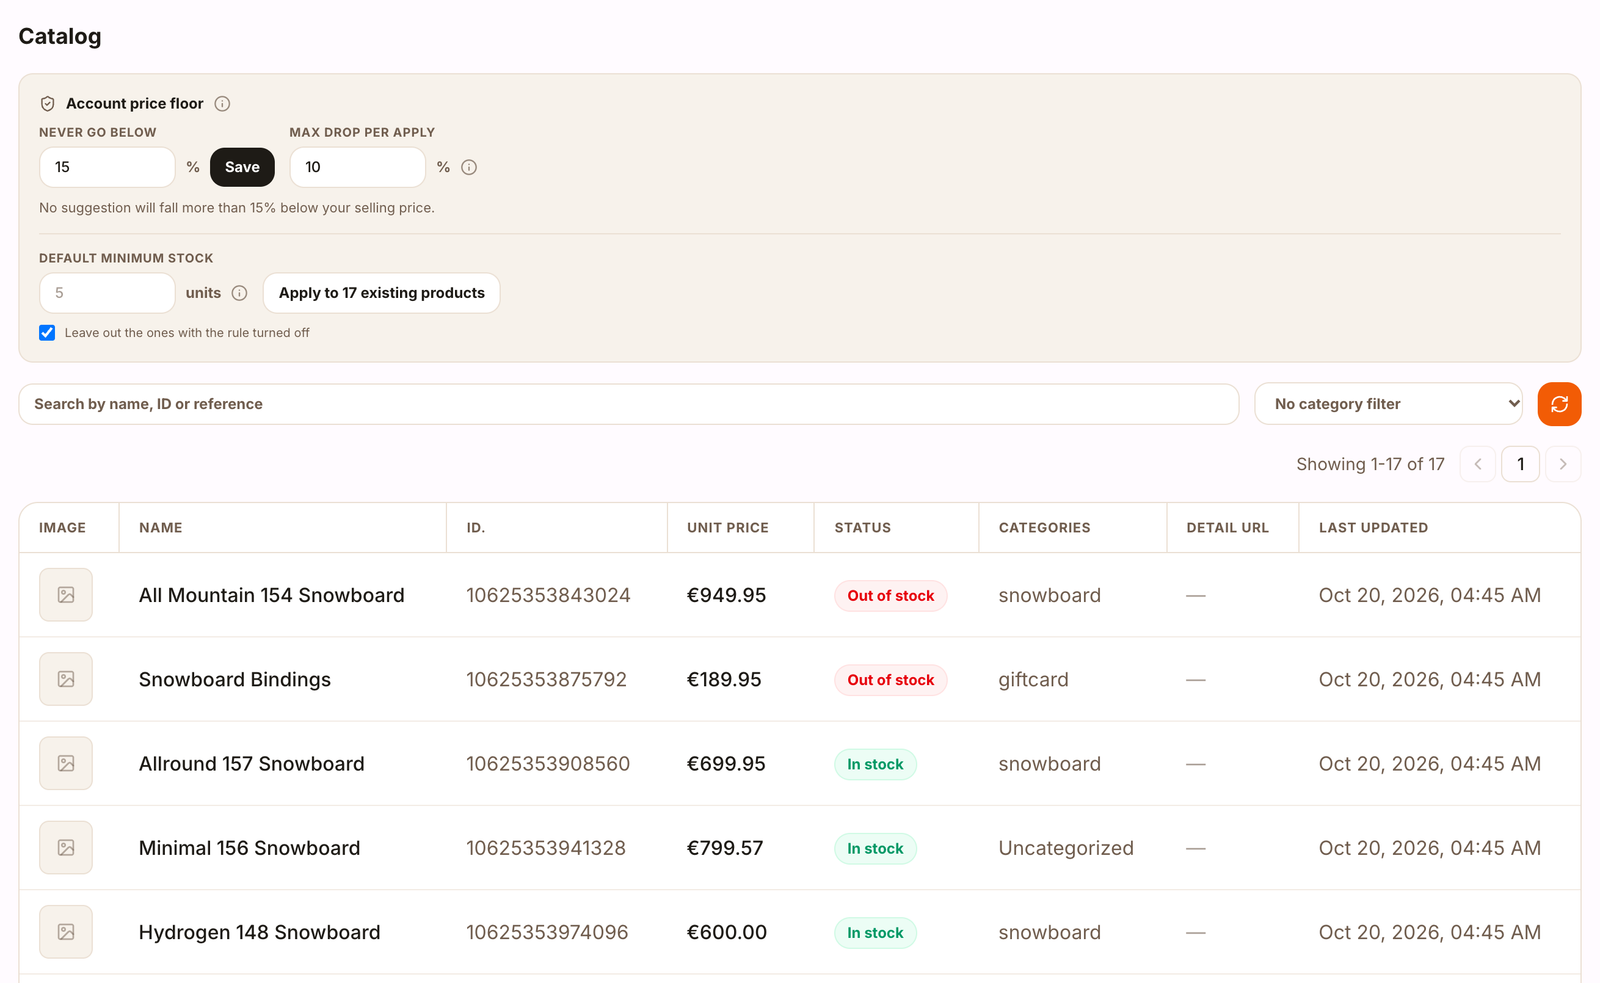This screenshot has height=983, width=1600.
Task: Select page 1 in pagination
Action: tap(1520, 464)
